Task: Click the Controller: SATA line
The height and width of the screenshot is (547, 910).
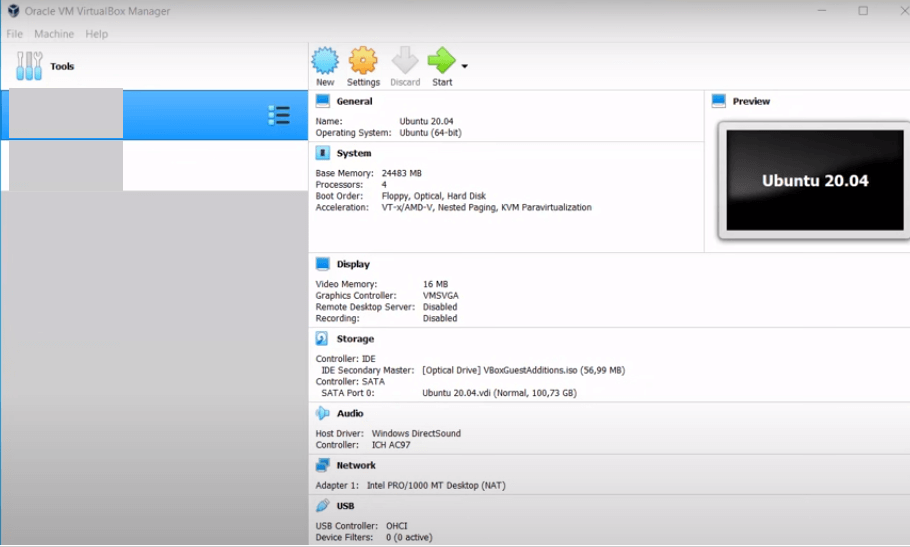Action: 350,382
